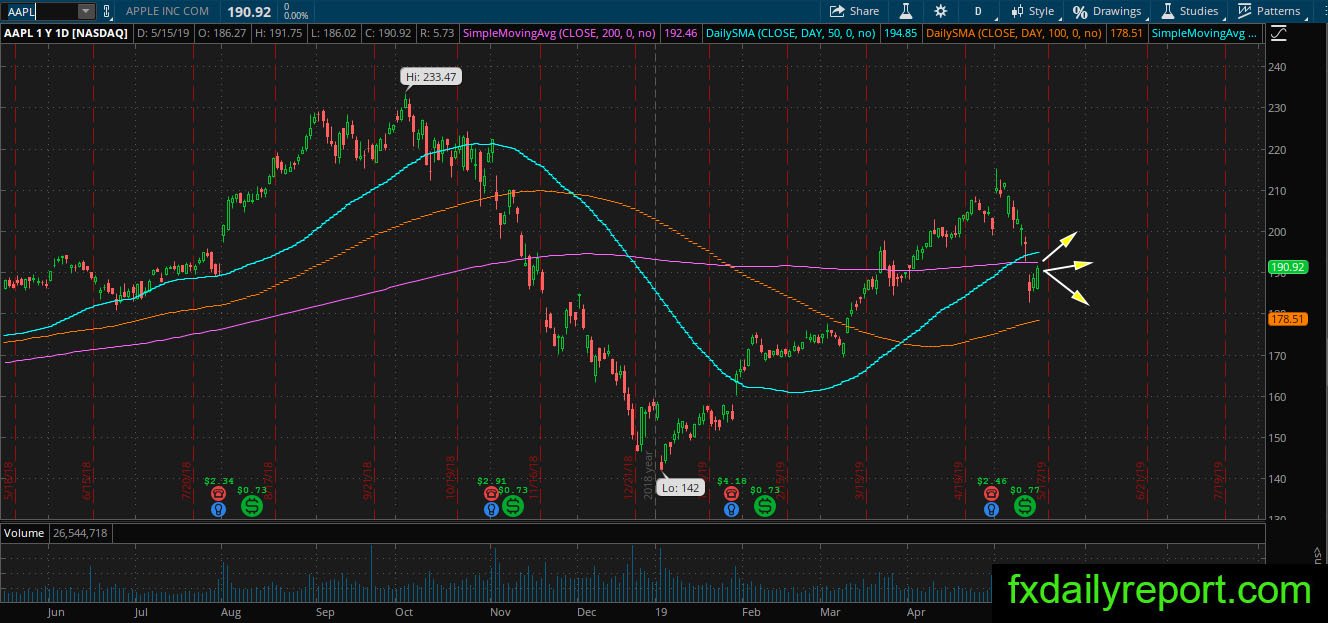1328x623 pixels.
Task: Click the truncated SimpleMovingAvg ... label at right
Action: (1206, 33)
